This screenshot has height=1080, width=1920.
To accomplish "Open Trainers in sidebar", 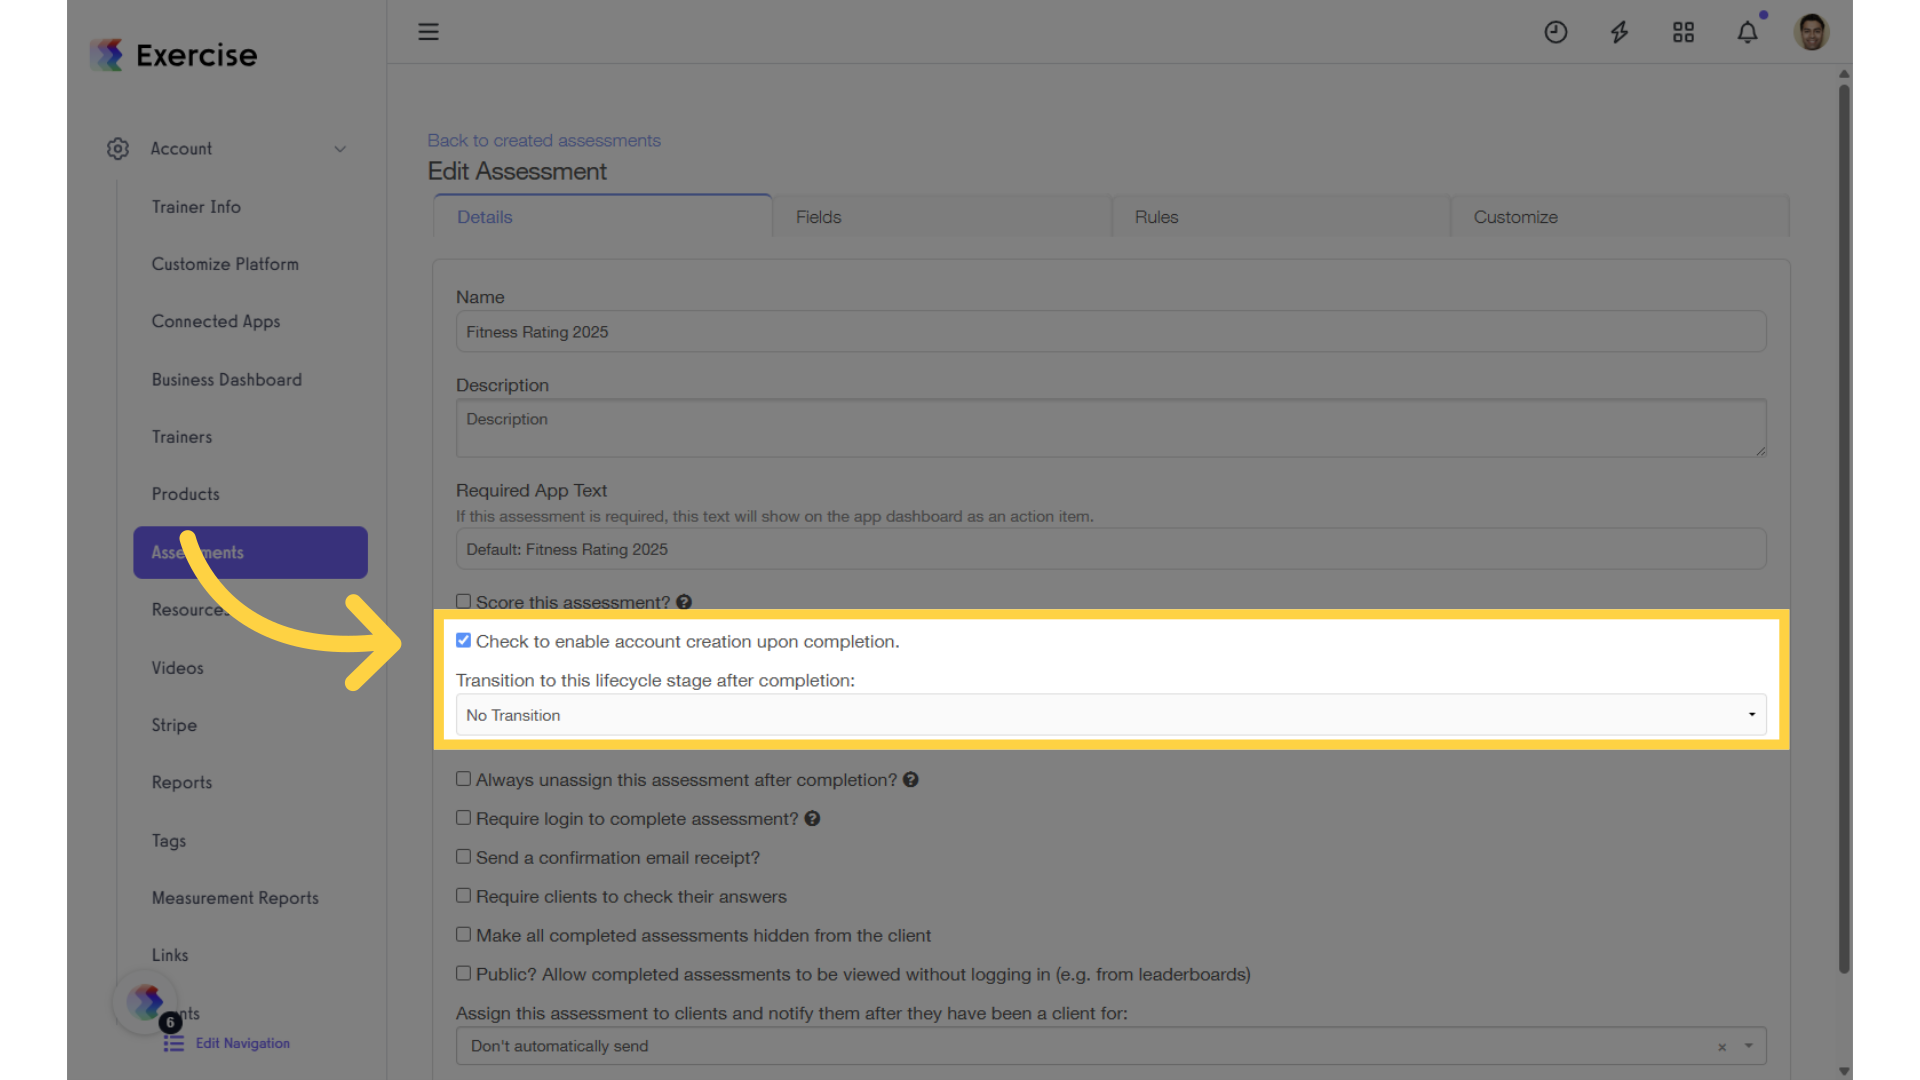I will click(182, 437).
